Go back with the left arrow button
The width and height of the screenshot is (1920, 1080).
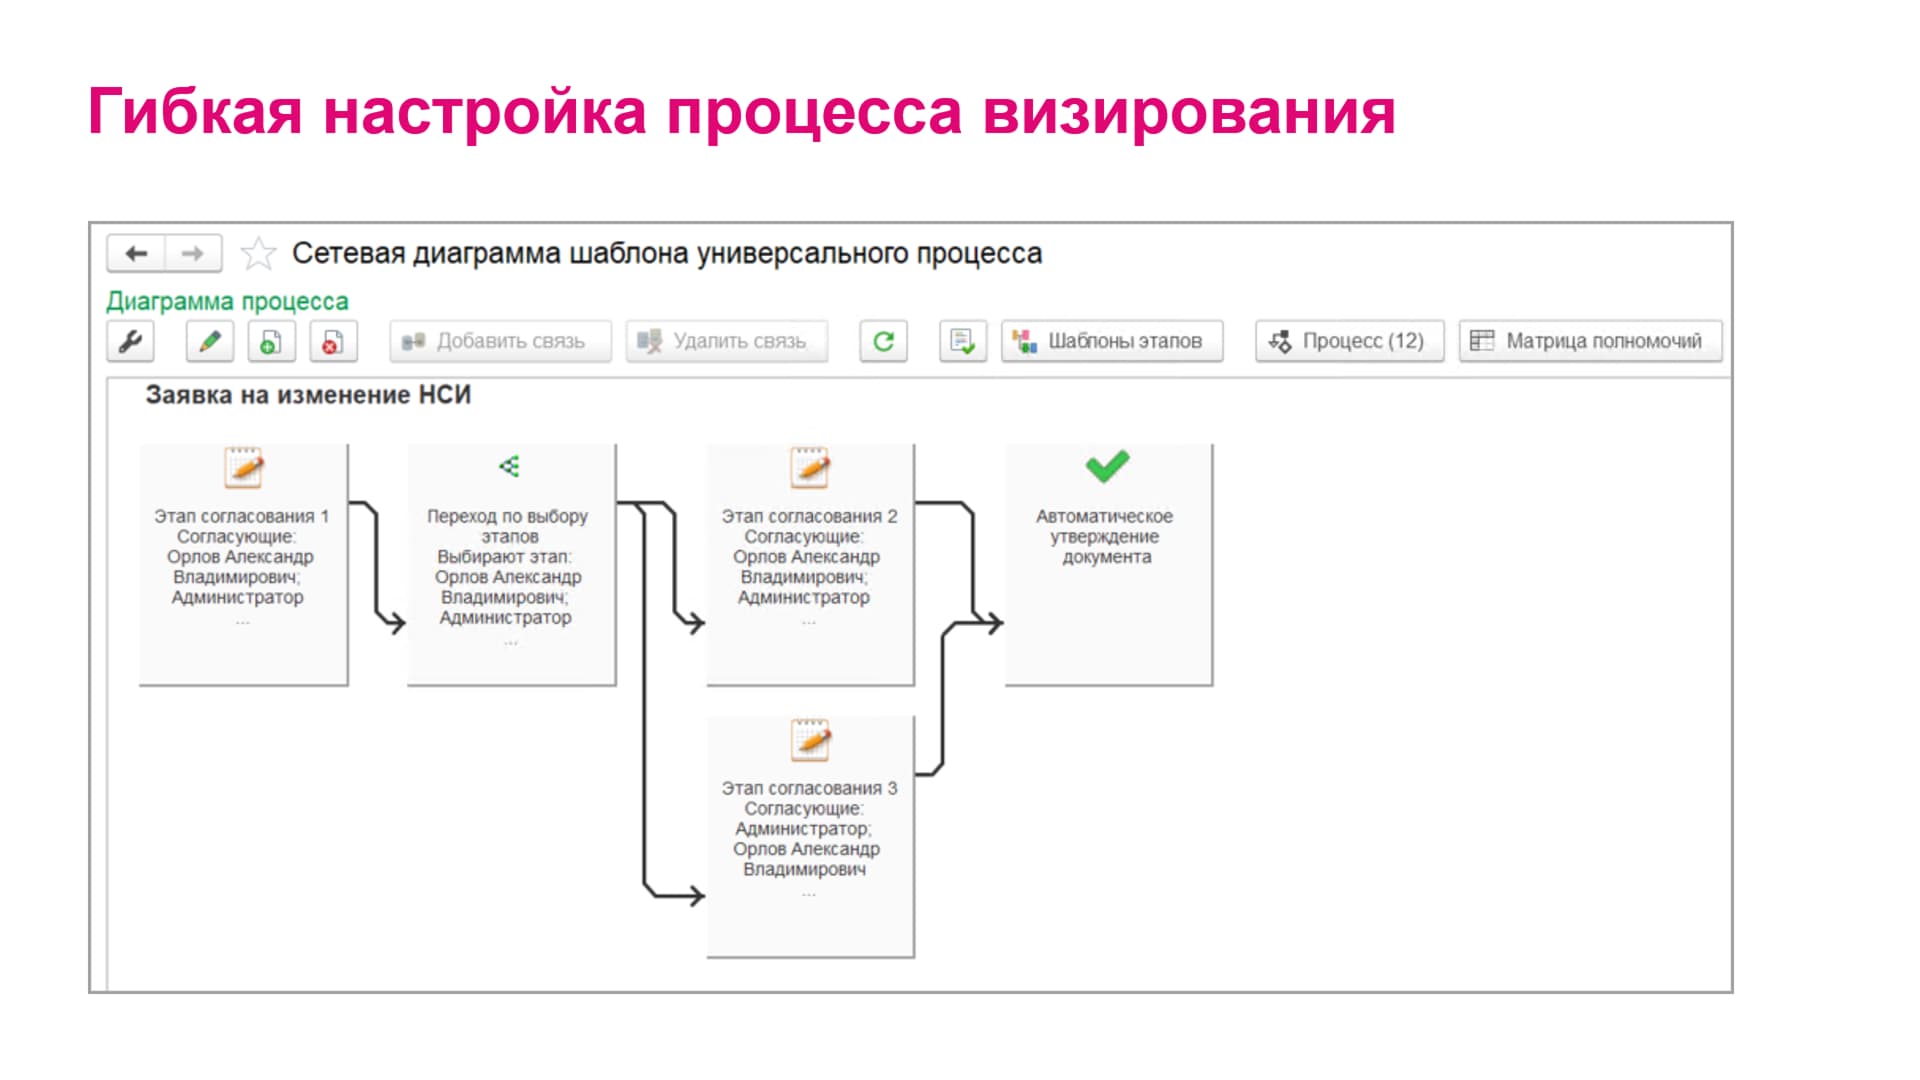(x=136, y=254)
